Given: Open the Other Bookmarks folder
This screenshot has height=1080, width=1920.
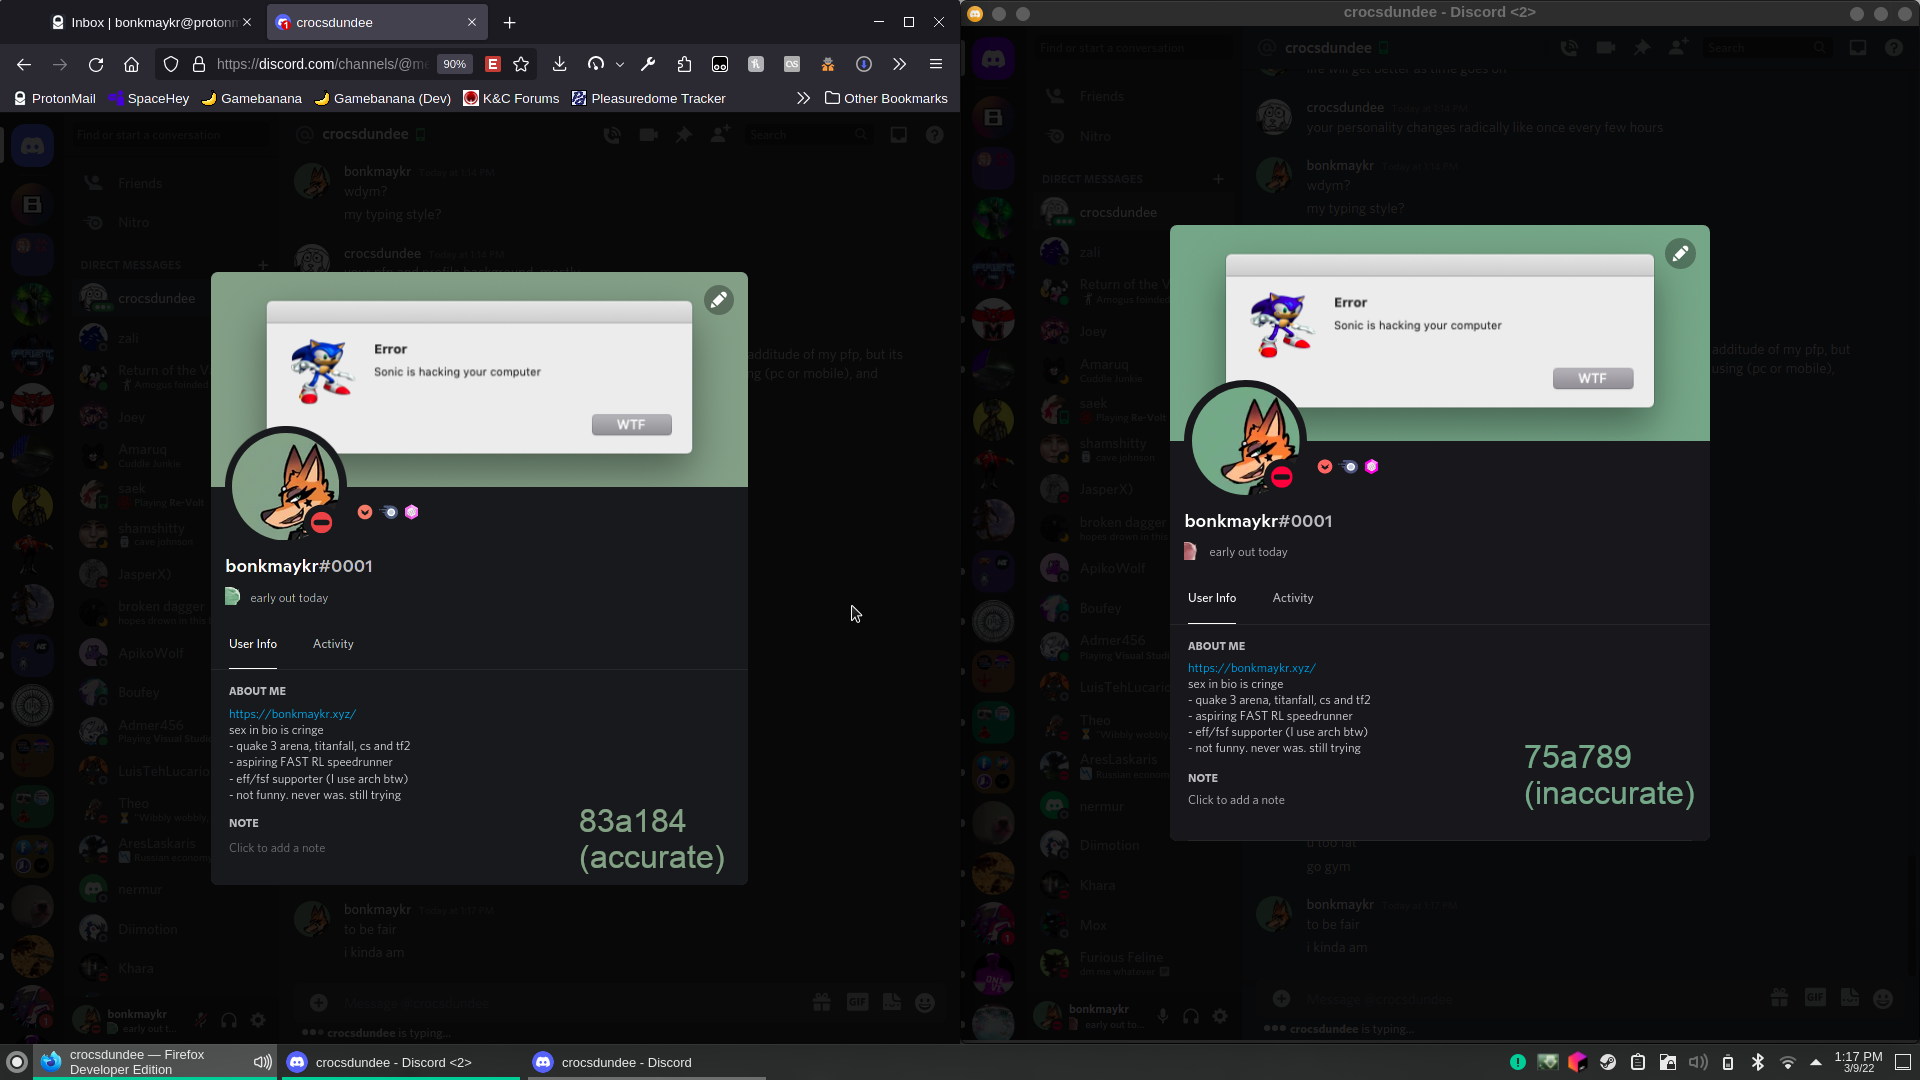Looking at the screenshot, I should 886,98.
